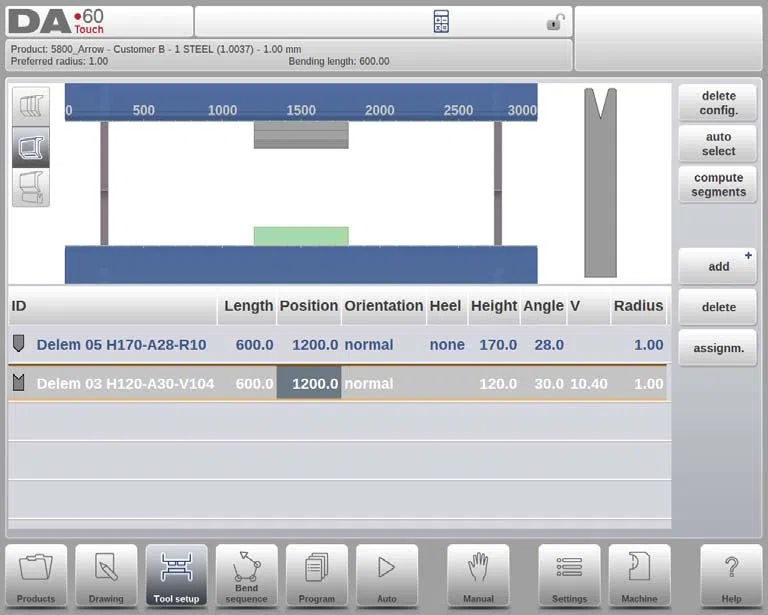Open the Products folder tab
The width and height of the screenshot is (768, 615).
coord(36,576)
